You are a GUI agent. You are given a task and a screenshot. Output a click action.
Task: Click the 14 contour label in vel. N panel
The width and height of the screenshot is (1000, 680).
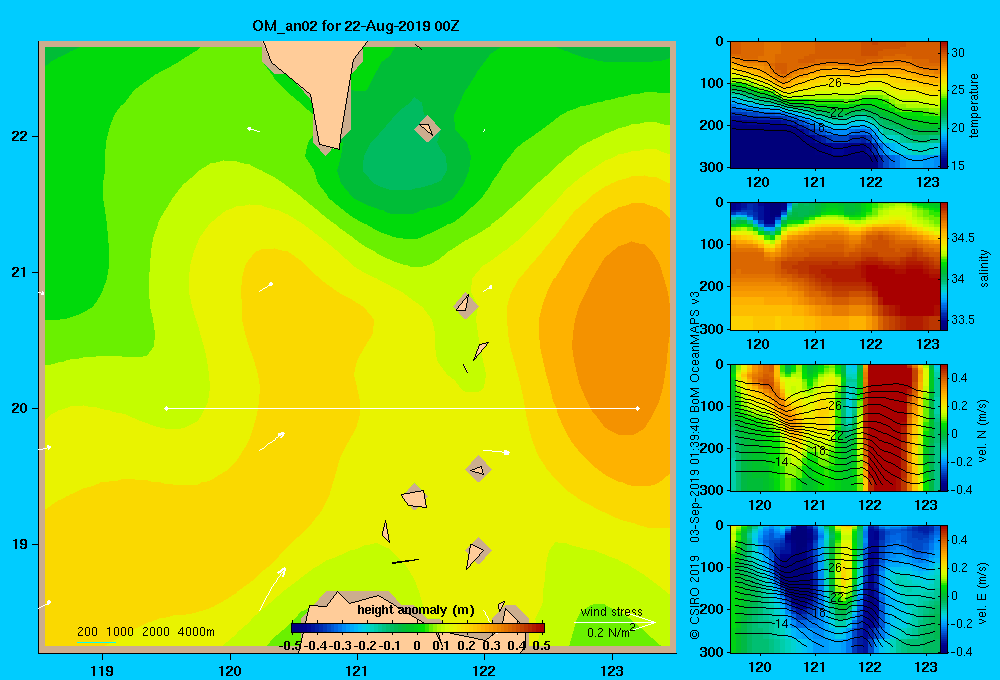(782, 462)
